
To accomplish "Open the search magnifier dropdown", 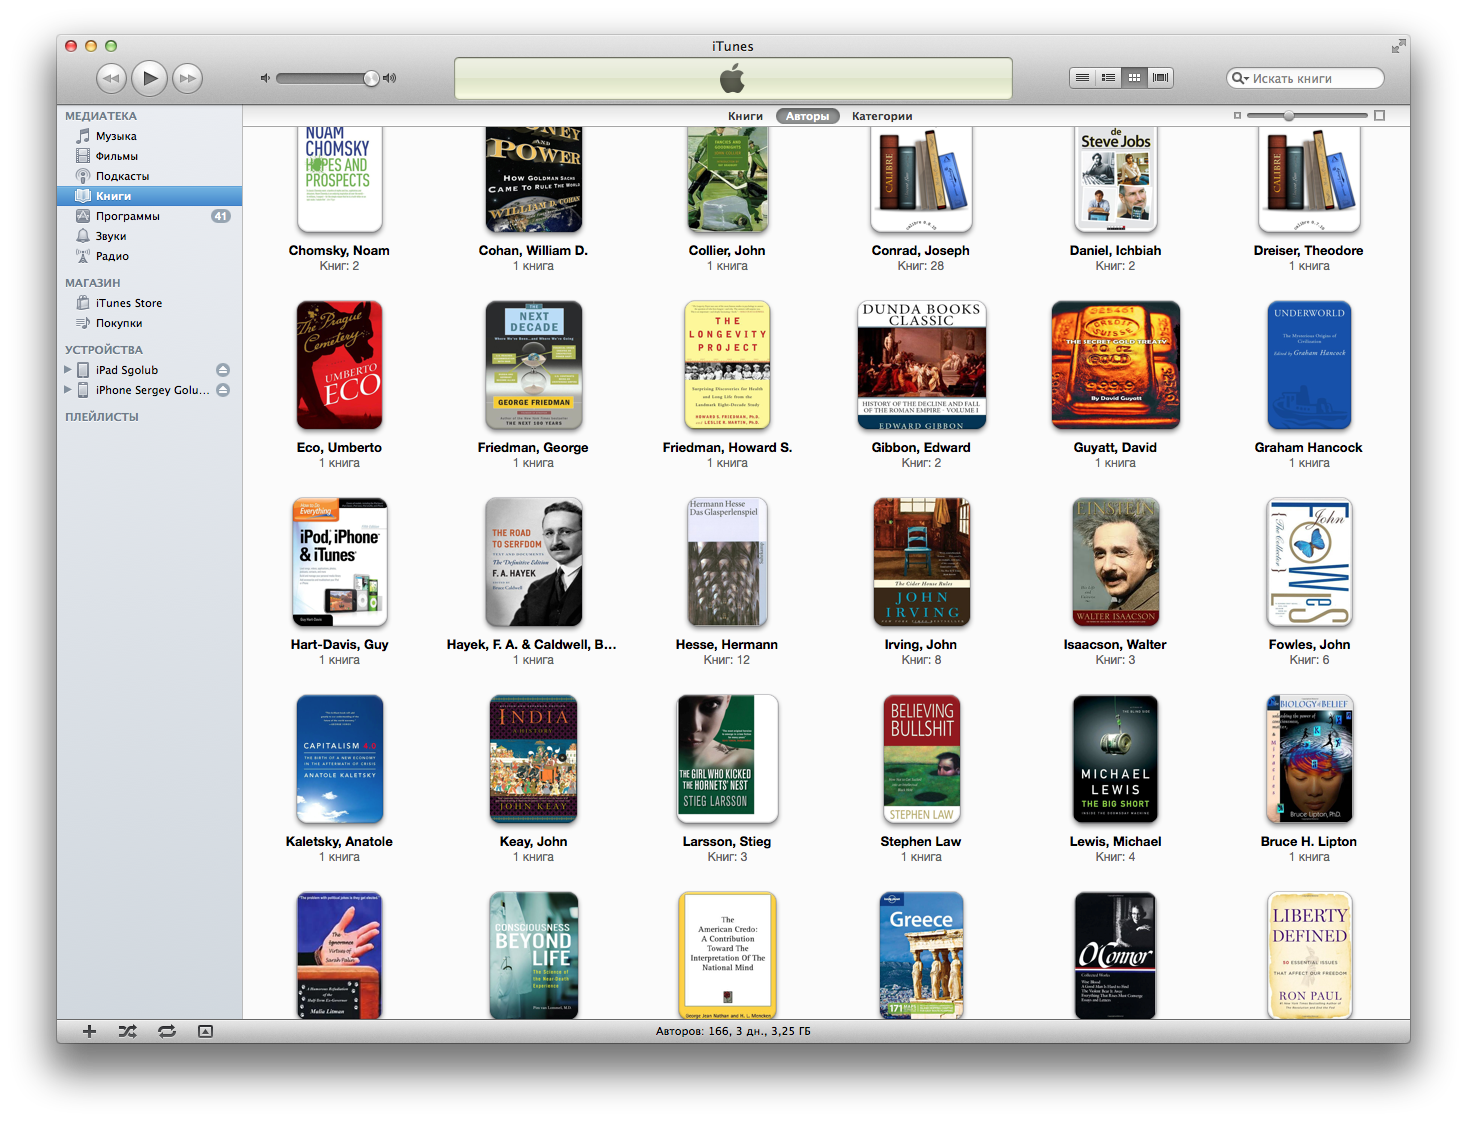I will (x=1240, y=78).
